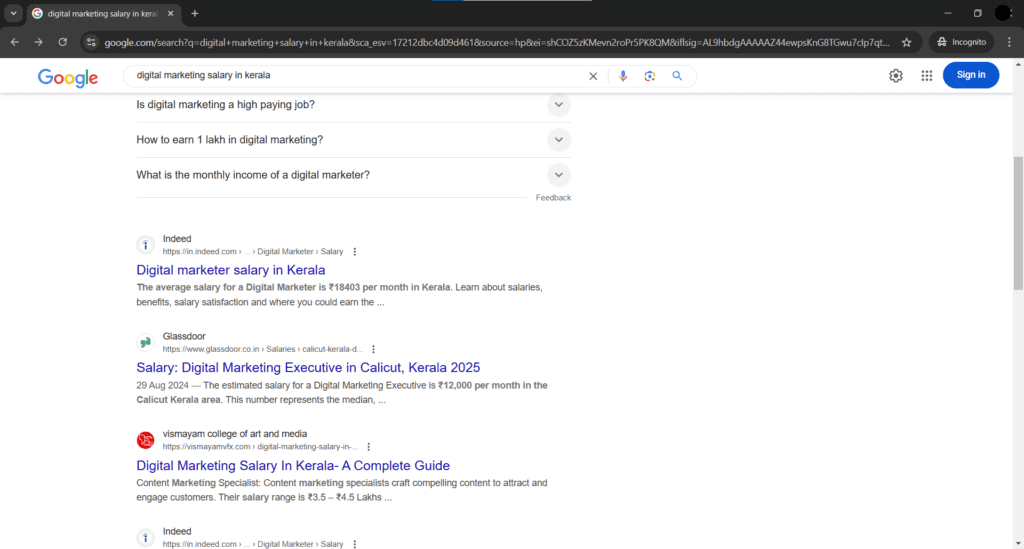Bookmark this page with the star icon

point(906,42)
